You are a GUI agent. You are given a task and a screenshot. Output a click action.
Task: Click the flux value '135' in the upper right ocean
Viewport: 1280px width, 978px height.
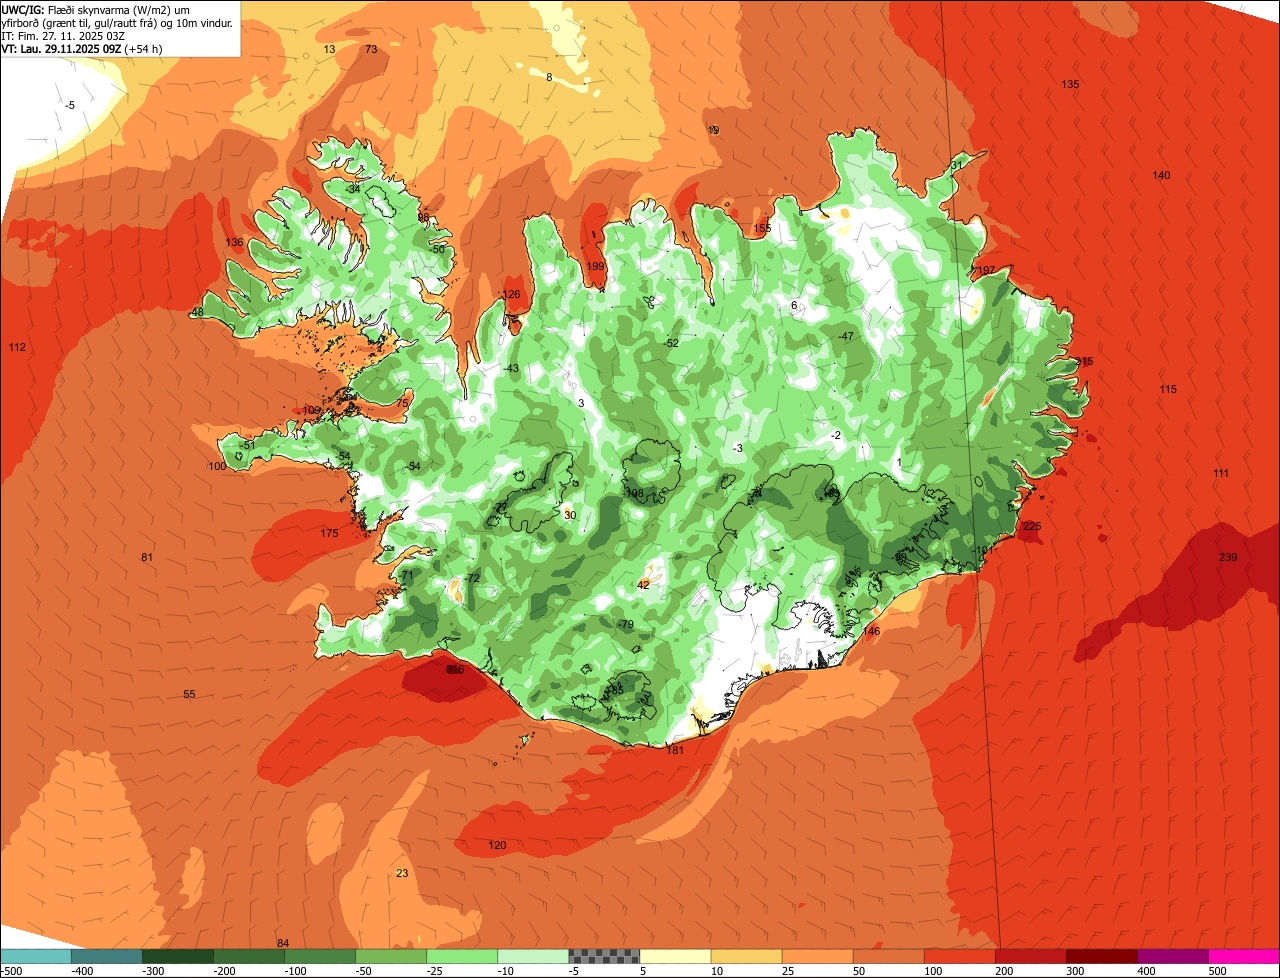(x=1070, y=84)
